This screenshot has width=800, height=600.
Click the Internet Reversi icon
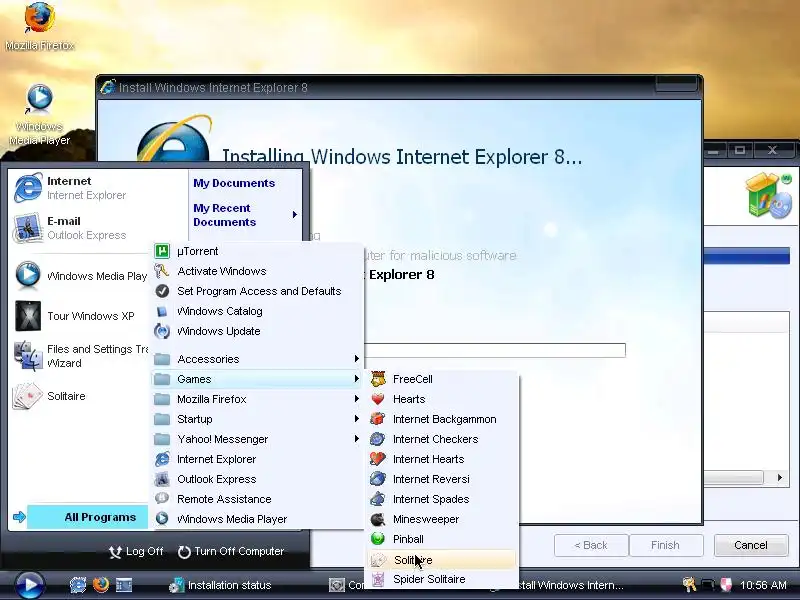[378, 479]
